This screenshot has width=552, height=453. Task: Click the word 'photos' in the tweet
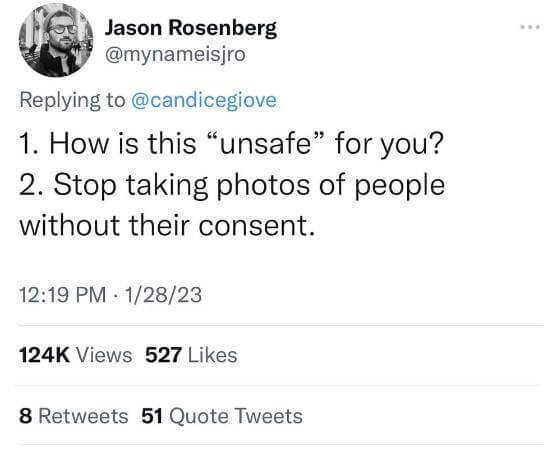(x=263, y=186)
